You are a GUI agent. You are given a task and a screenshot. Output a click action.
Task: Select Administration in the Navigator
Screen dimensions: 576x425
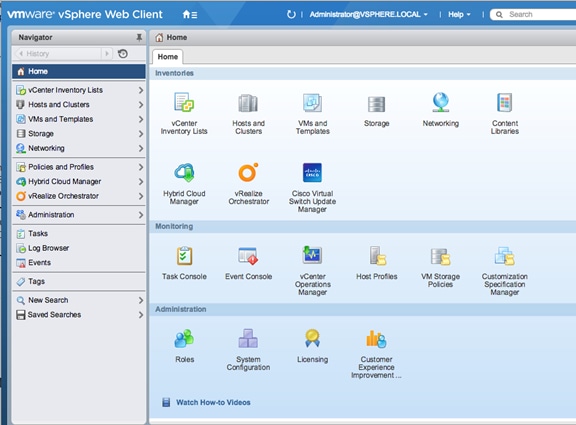[79, 215]
